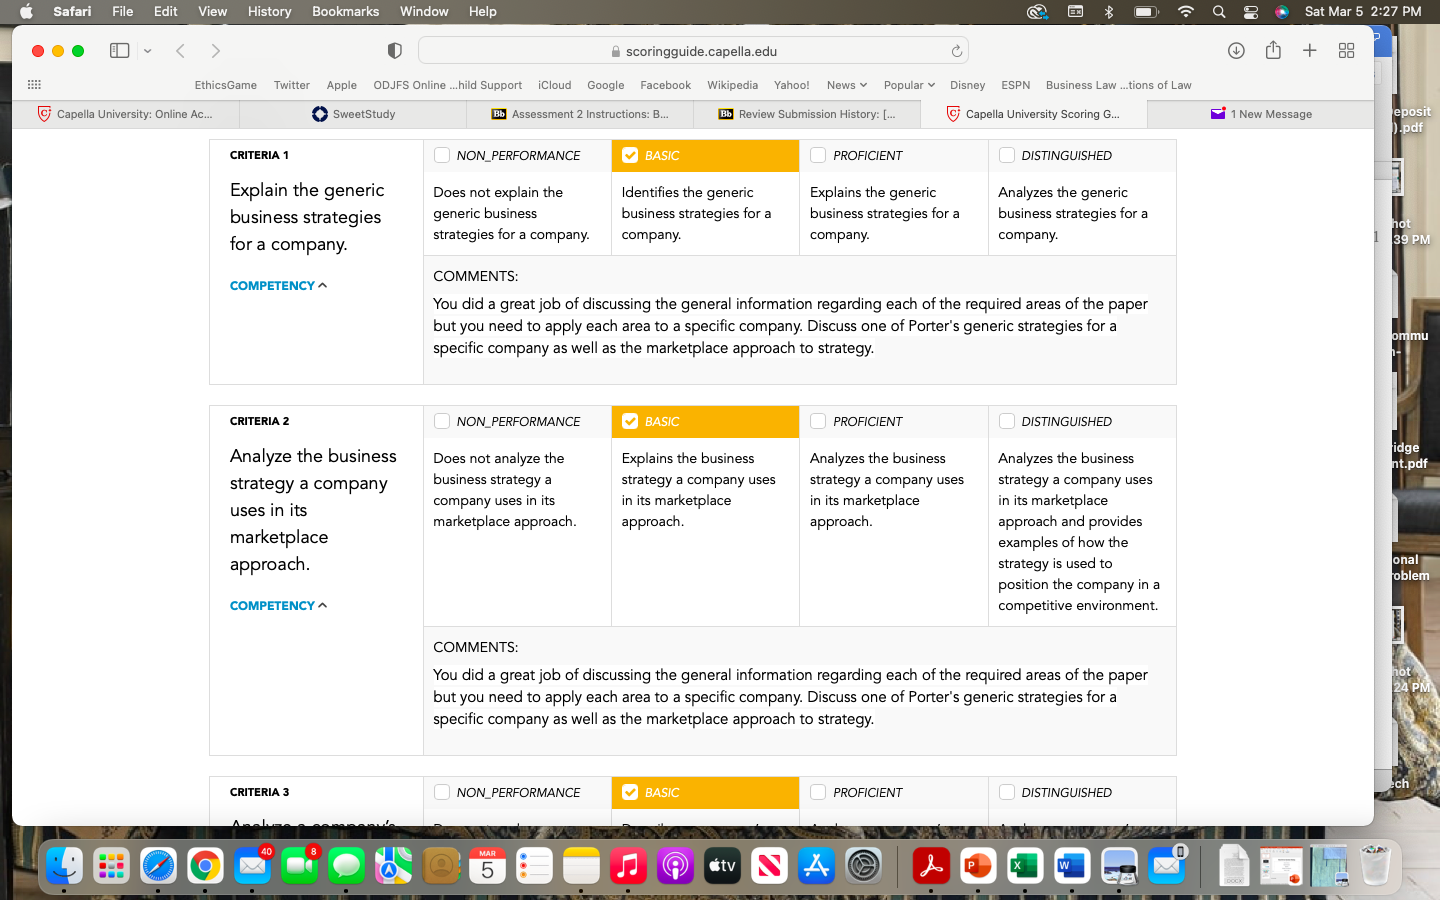Open Siri from the menu bar
The height and width of the screenshot is (900, 1440).
[x=1282, y=11]
